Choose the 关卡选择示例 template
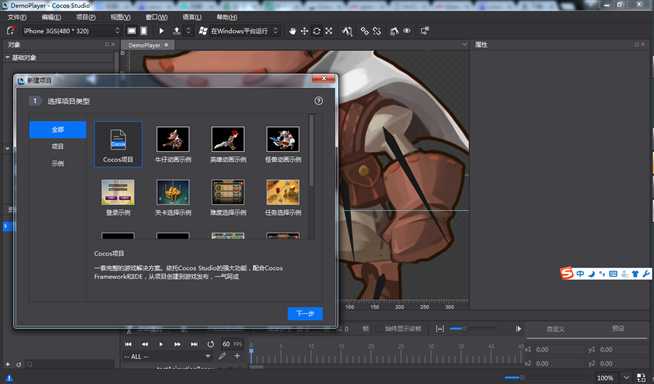This screenshot has width=654, height=384. pos(173,197)
